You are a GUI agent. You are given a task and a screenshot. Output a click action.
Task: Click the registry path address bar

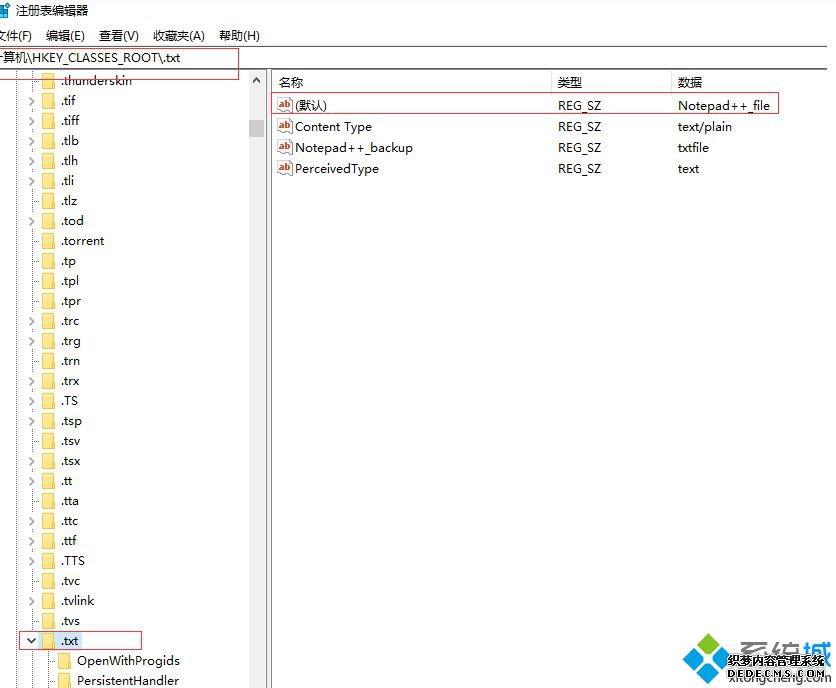click(x=400, y=58)
